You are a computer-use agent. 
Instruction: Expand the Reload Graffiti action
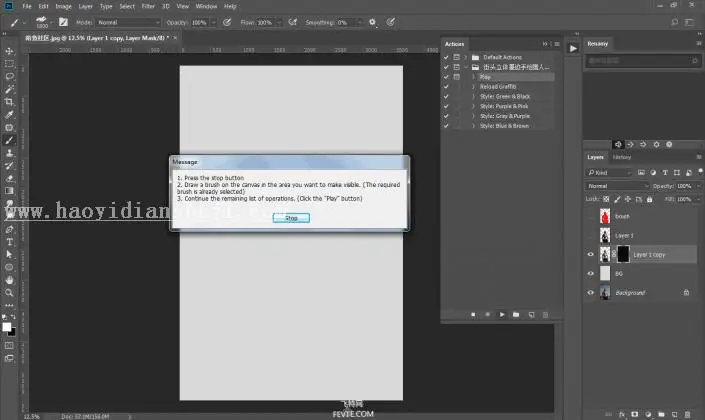click(x=473, y=86)
